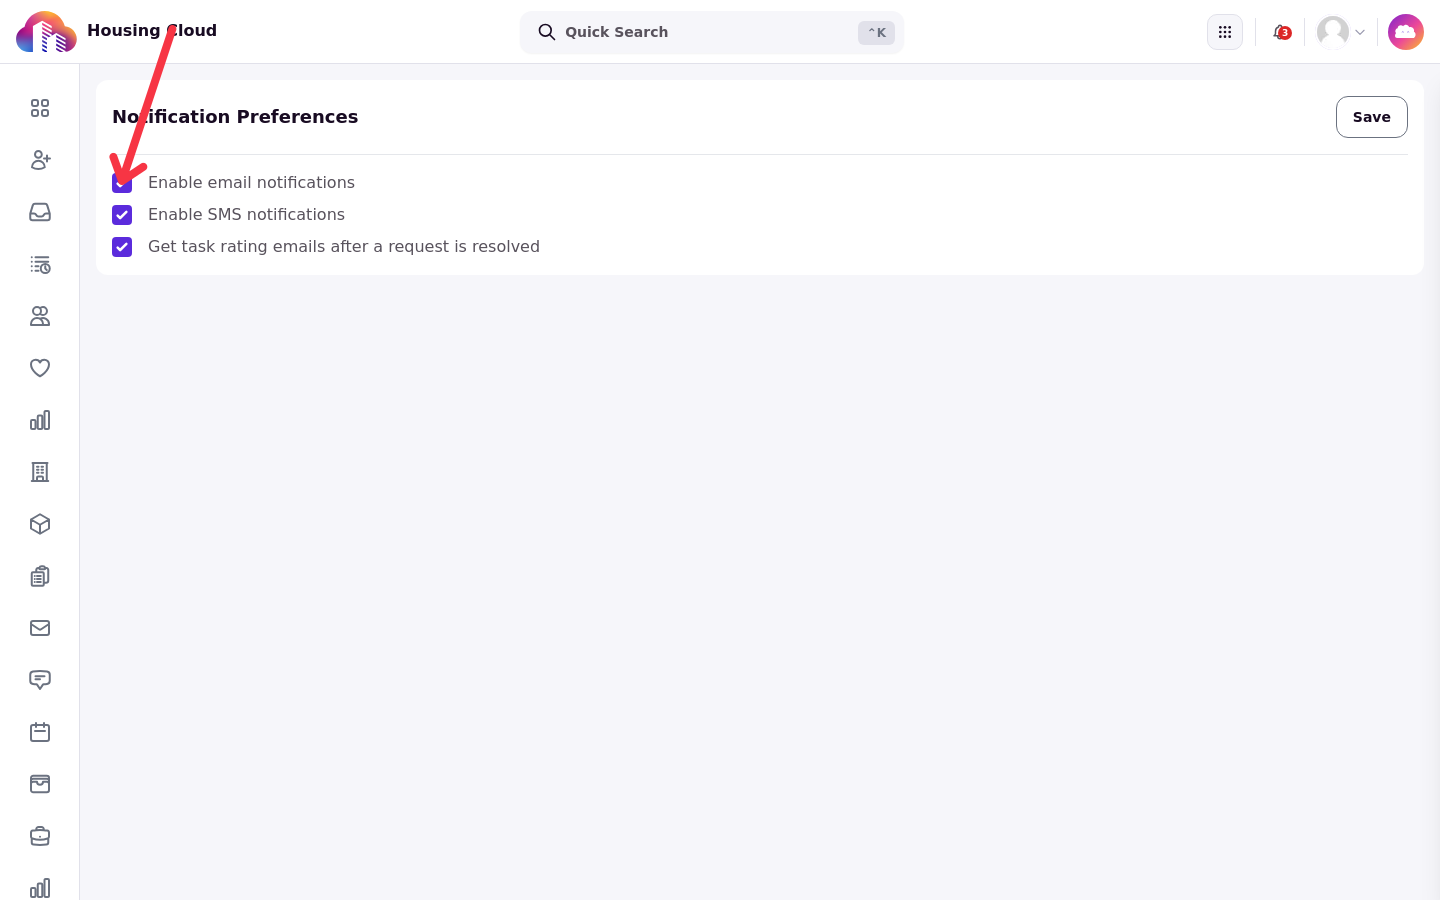1440x900 pixels.
Task: Expand the user profile dropdown chevron
Action: [x=1360, y=32]
